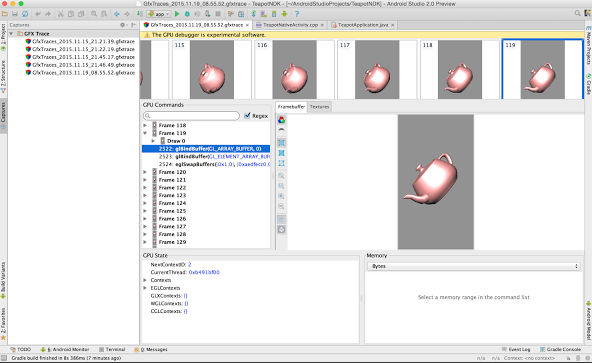Viewport: 592px width, 363px height.
Task: Click the Captures panel gear settings icon
Action: (x=123, y=25)
